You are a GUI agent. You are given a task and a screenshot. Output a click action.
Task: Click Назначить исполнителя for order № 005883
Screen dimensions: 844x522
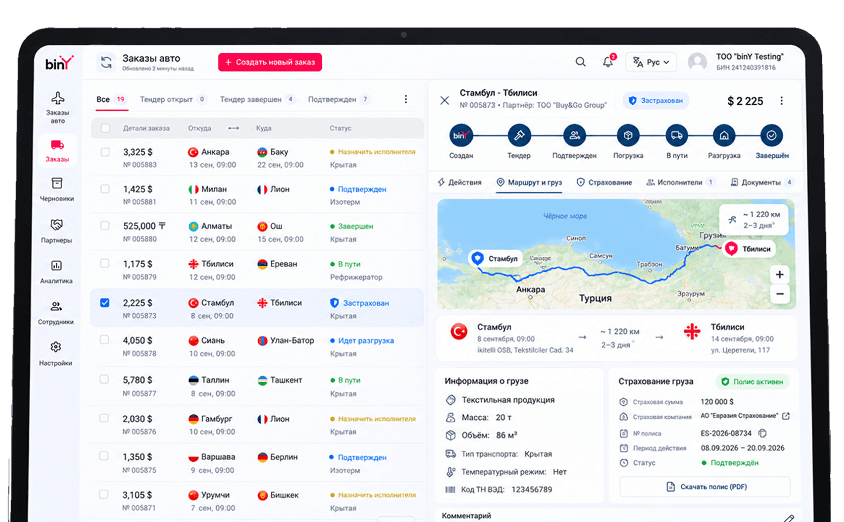(372, 152)
